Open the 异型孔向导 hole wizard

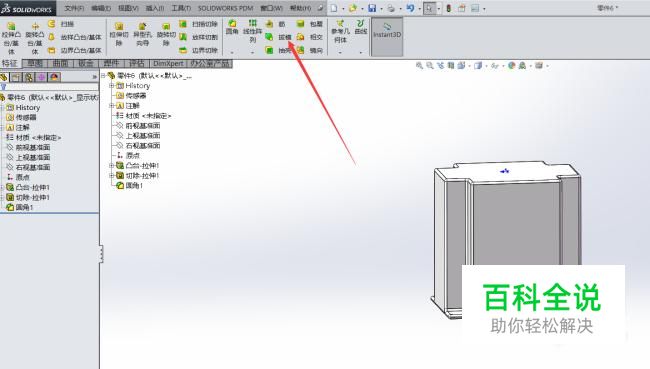point(143,34)
